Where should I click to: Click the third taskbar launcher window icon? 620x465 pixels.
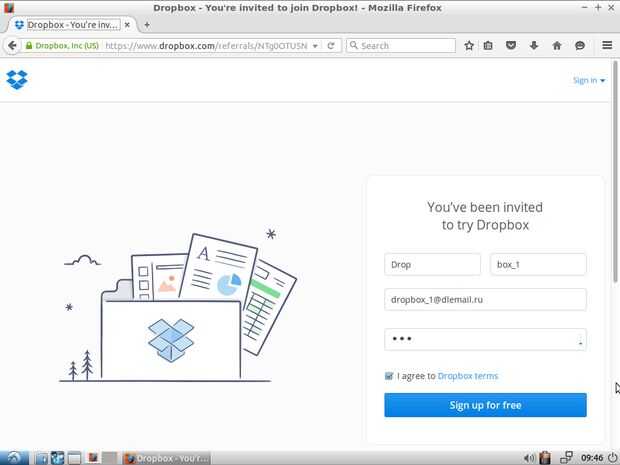click(x=74, y=458)
